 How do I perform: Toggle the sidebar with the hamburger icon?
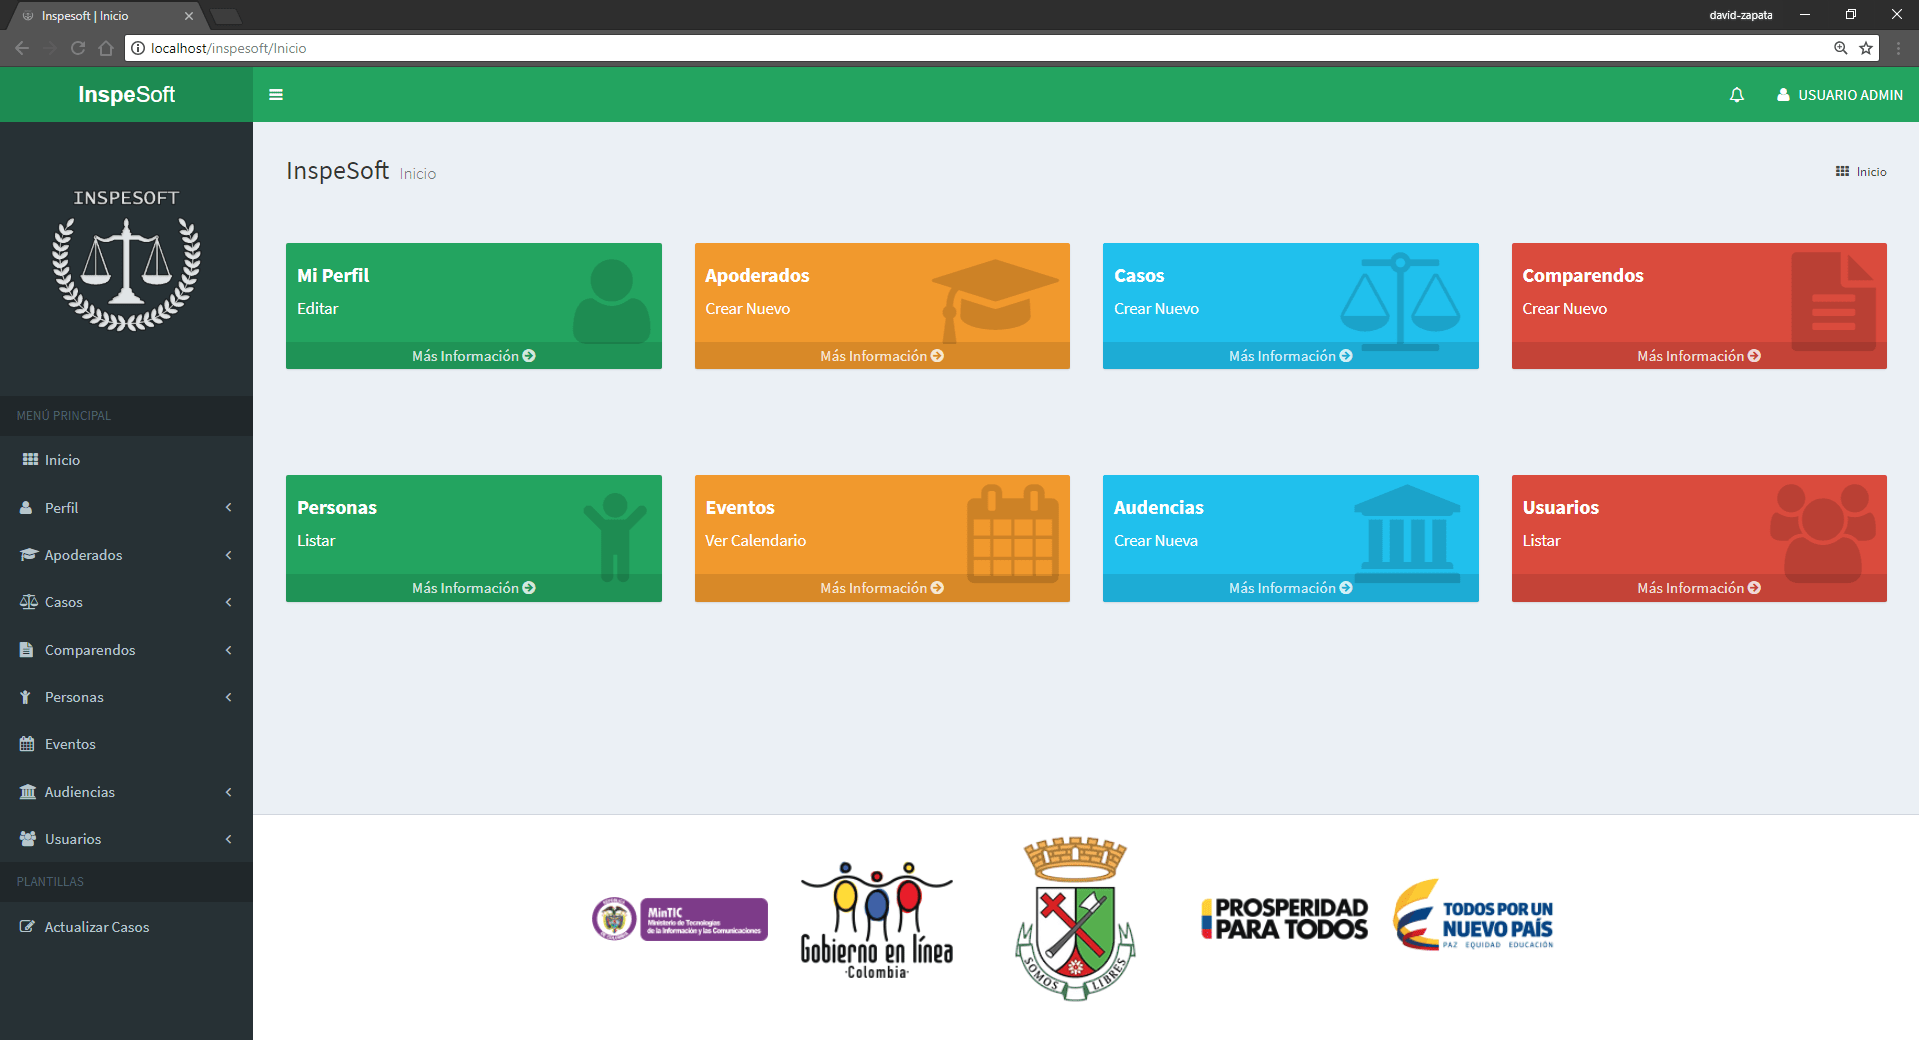[x=276, y=95]
